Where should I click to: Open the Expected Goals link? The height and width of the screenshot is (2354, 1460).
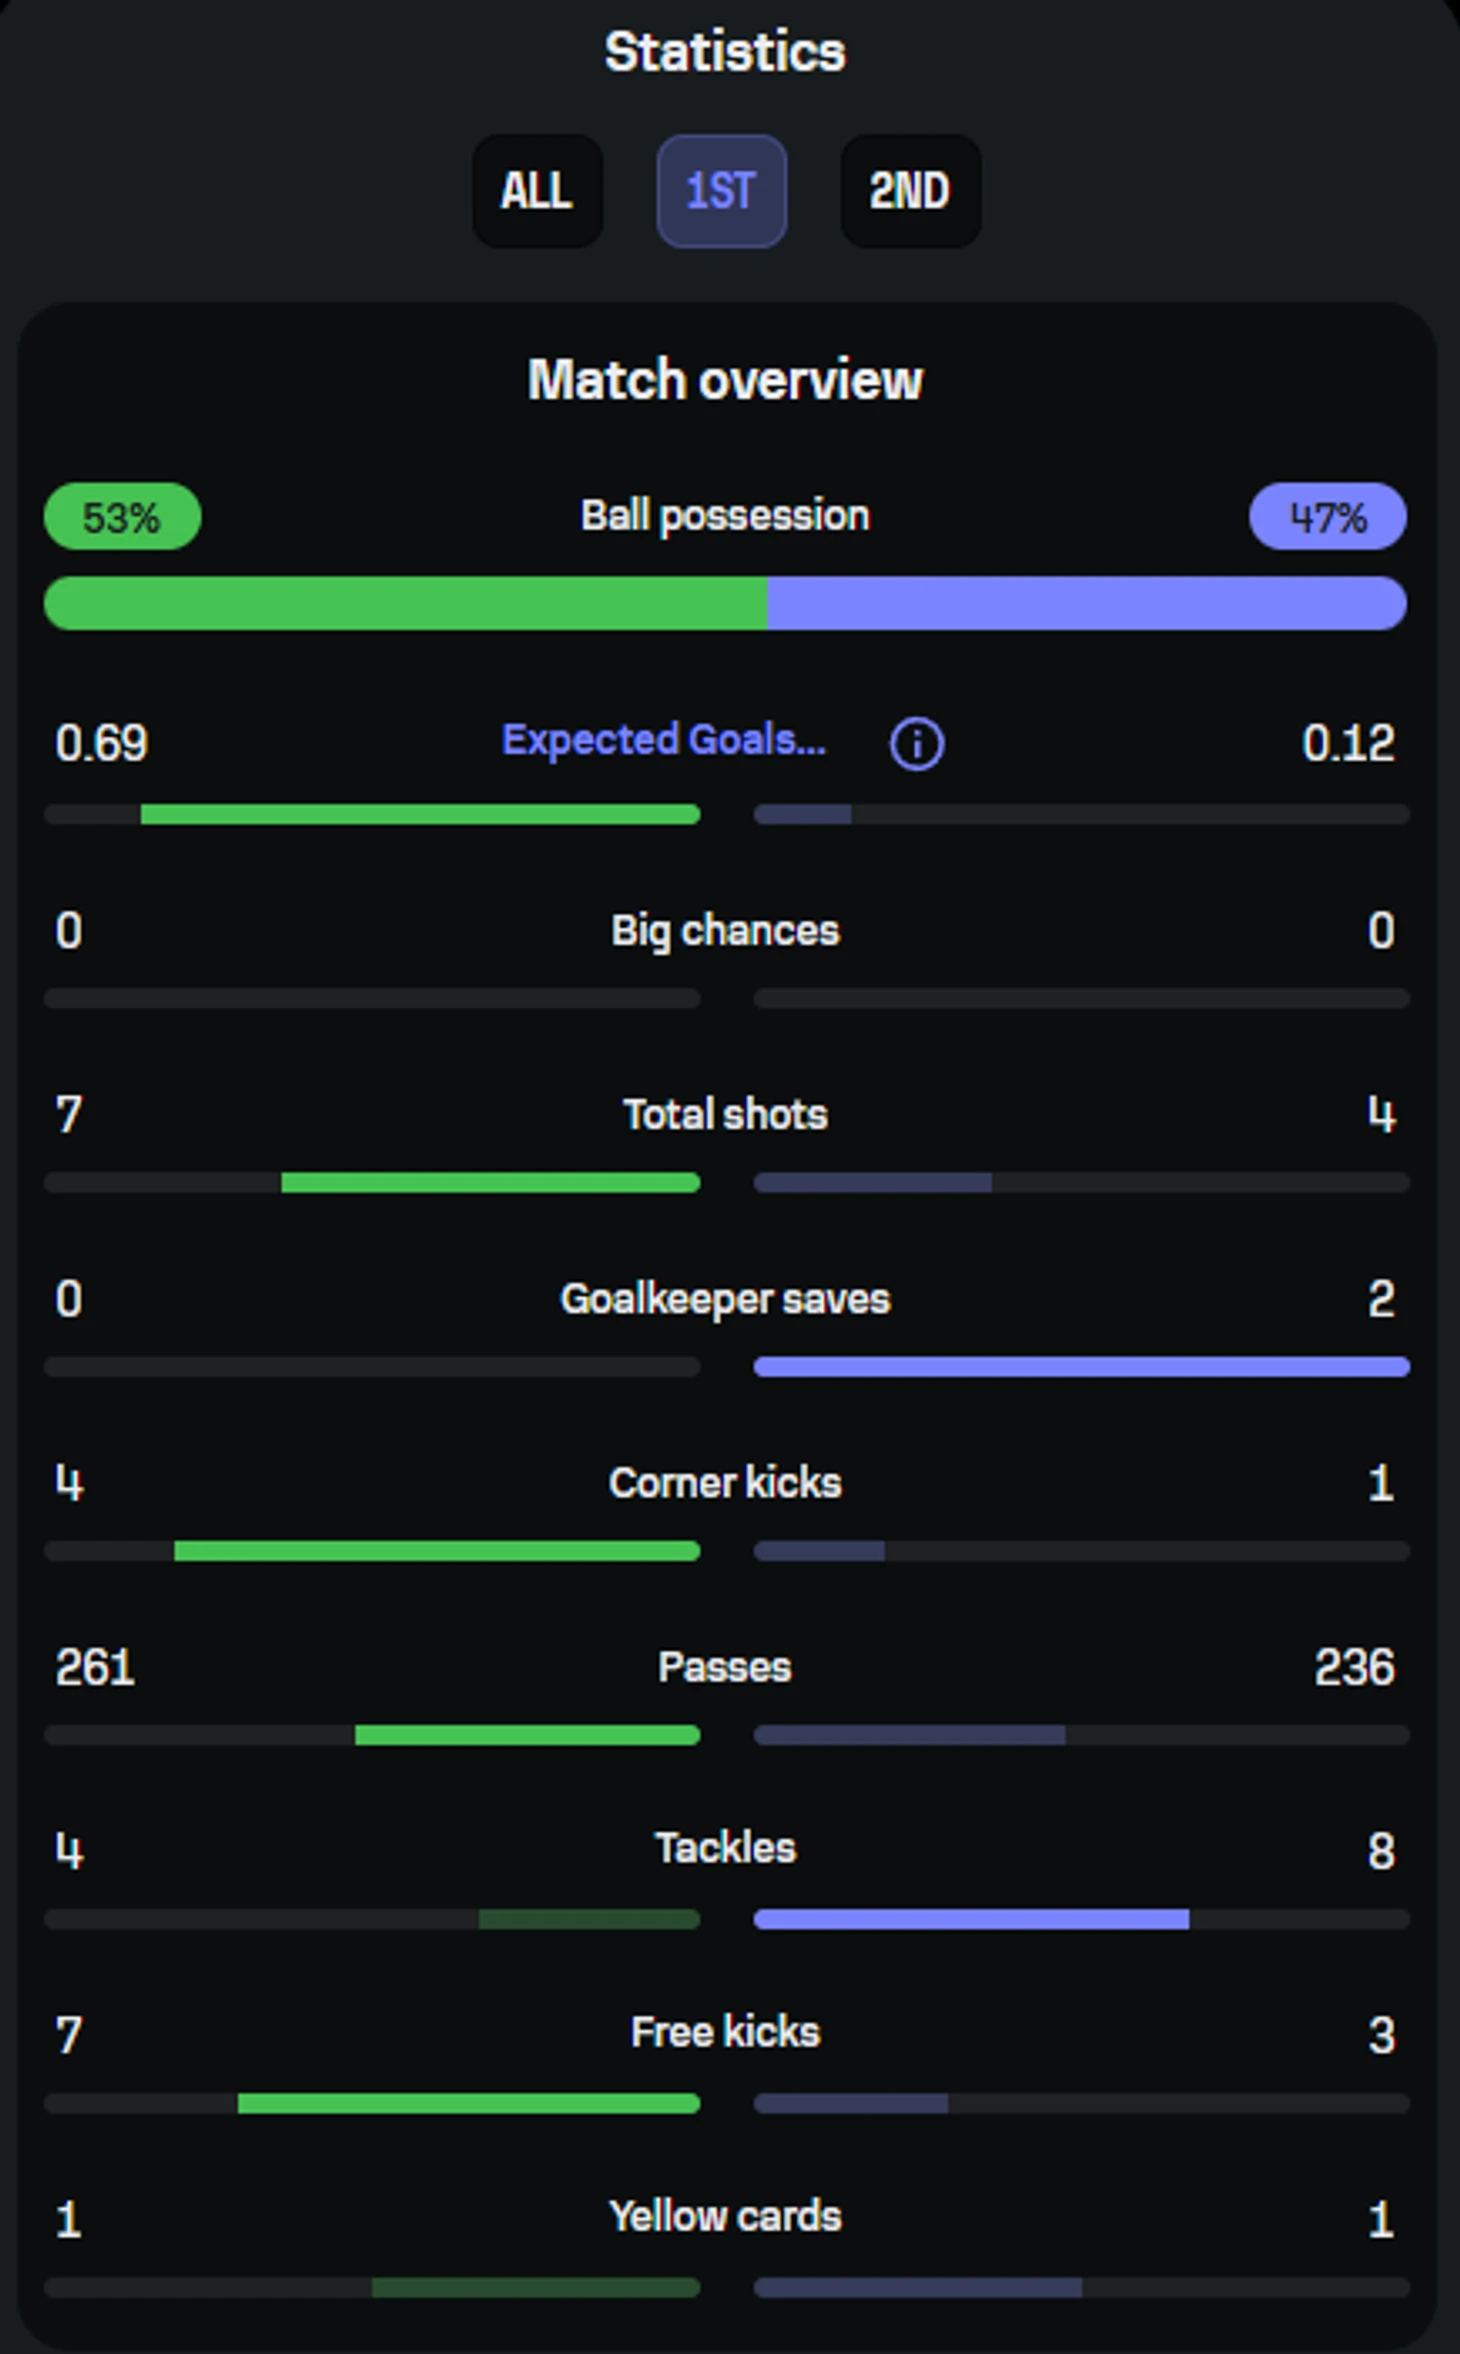tap(664, 741)
